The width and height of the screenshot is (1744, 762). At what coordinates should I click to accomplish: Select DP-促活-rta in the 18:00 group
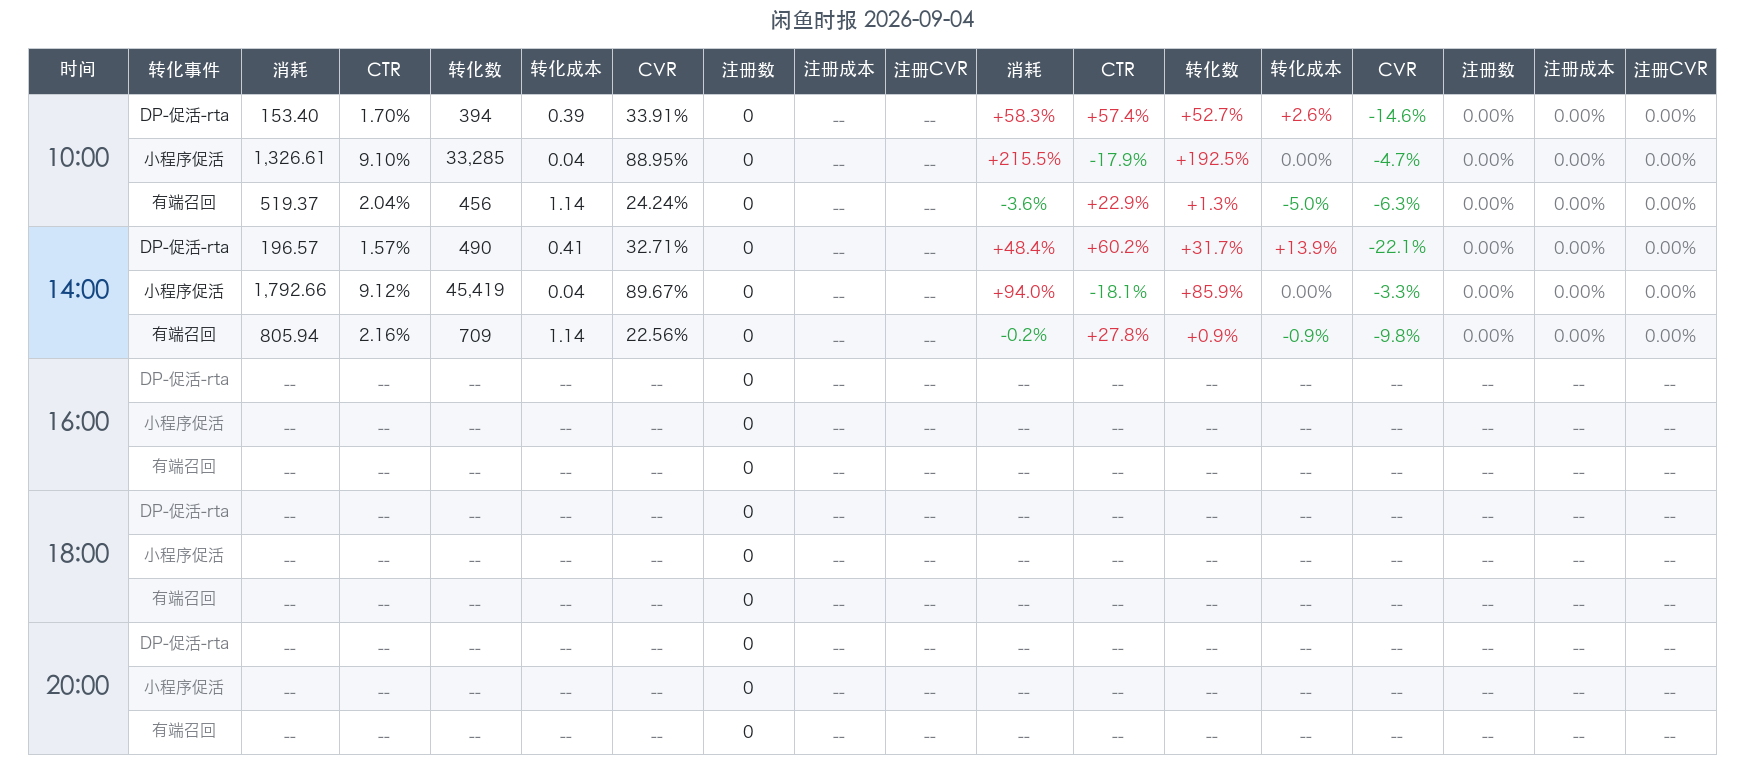pos(184,511)
